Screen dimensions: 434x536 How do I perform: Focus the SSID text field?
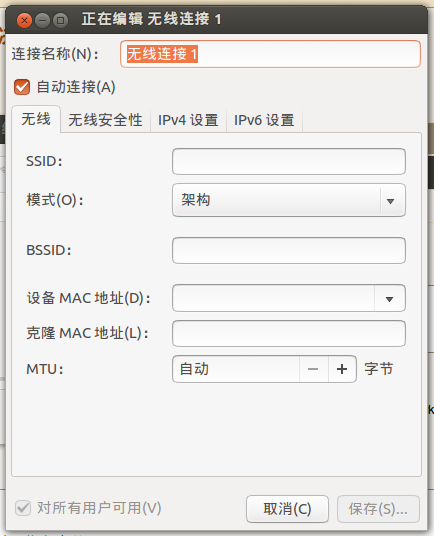click(x=289, y=162)
